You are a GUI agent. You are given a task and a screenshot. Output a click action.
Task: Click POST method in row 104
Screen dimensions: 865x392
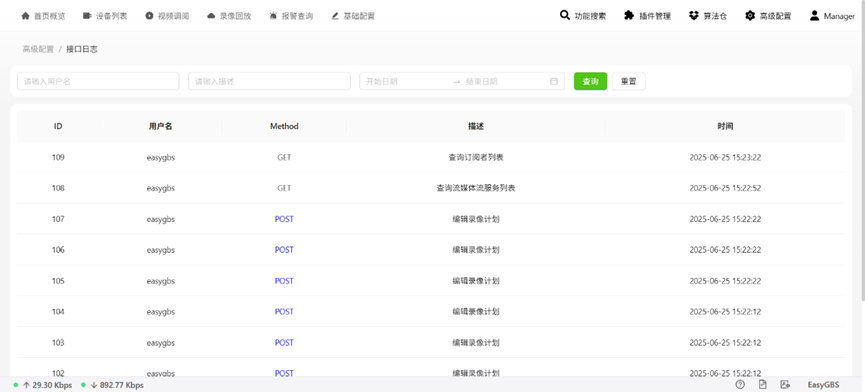(284, 312)
